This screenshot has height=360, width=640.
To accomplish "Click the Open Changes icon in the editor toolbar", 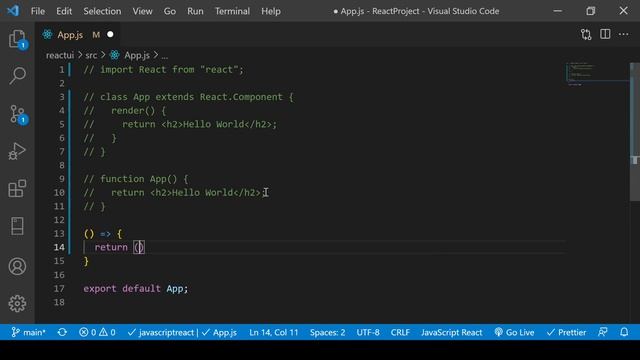I will 586,35.
